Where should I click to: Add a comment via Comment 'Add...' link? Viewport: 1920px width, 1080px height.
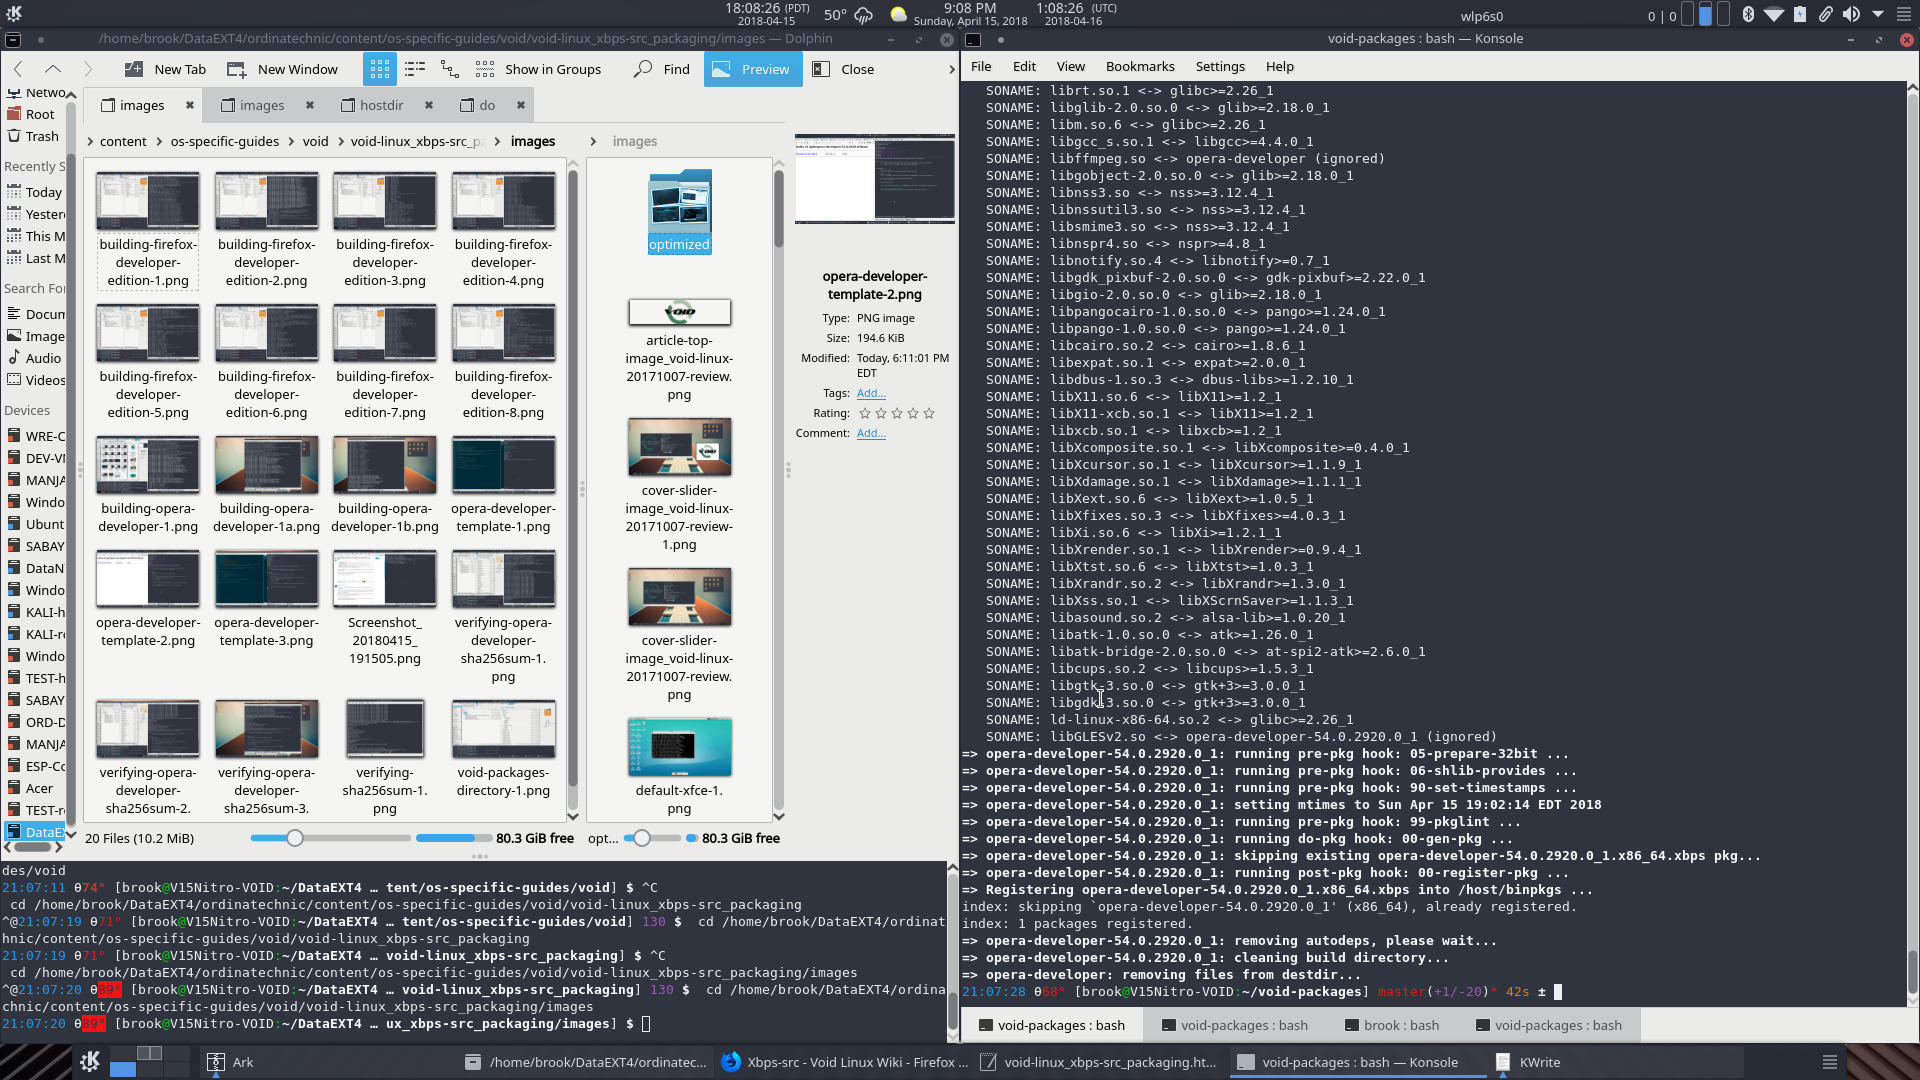(x=871, y=433)
